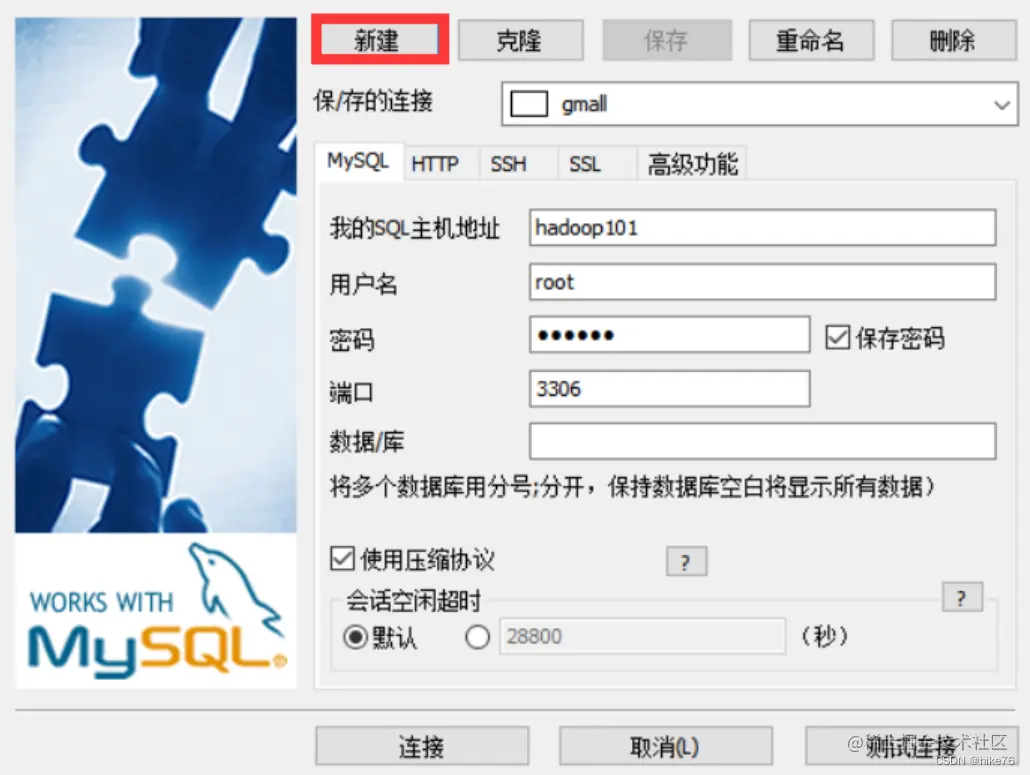Screen dimensions: 1030x775
Task: Open the saved connections dropdown showing gmall
Action: [759, 104]
